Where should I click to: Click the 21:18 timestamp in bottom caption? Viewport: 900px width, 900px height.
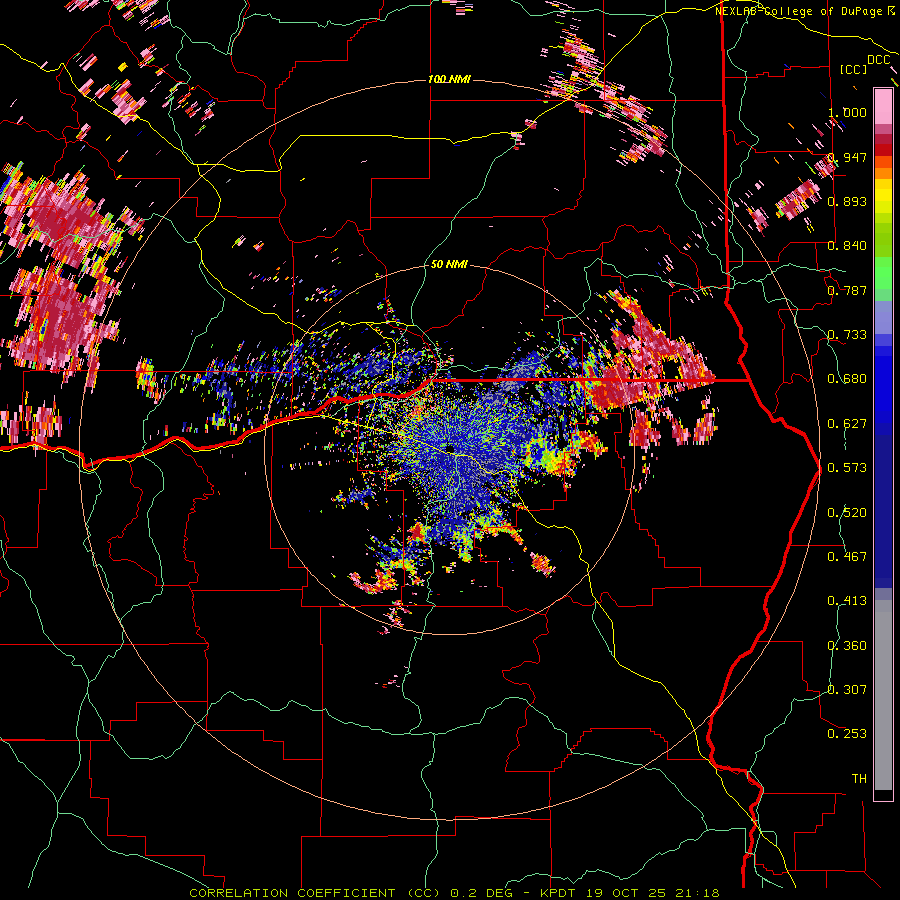pyautogui.click(x=697, y=893)
